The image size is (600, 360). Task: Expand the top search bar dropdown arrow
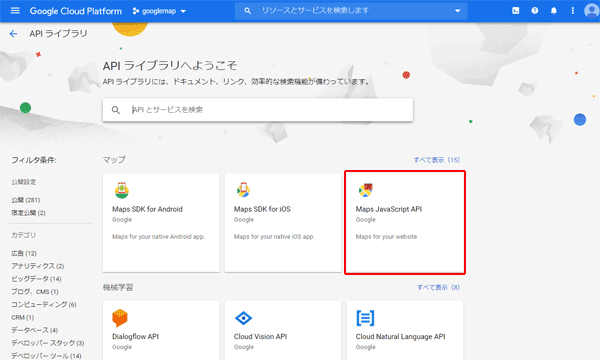tap(457, 11)
